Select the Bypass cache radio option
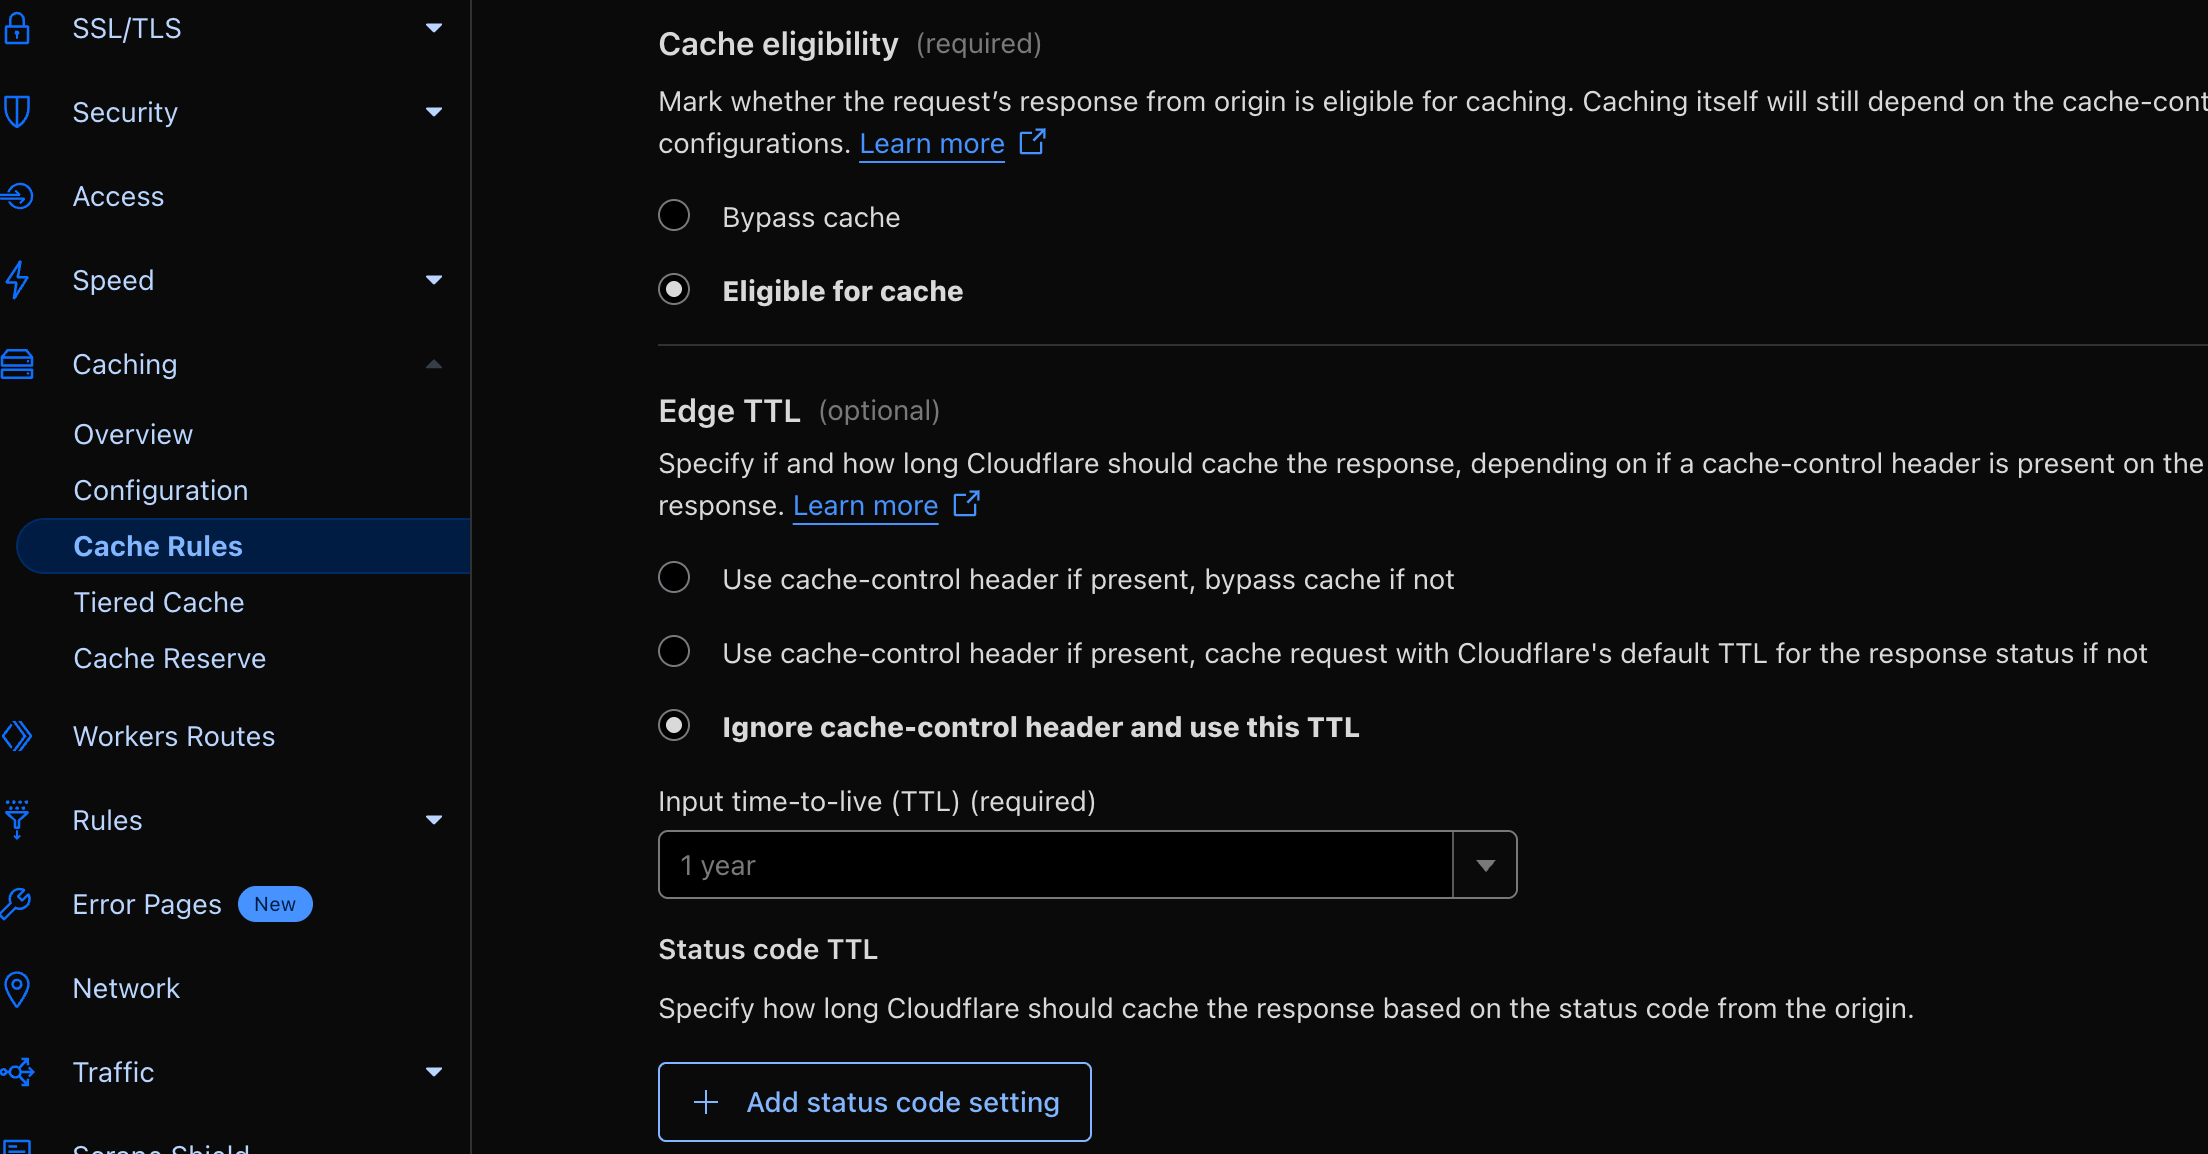The height and width of the screenshot is (1154, 2208). 674,216
